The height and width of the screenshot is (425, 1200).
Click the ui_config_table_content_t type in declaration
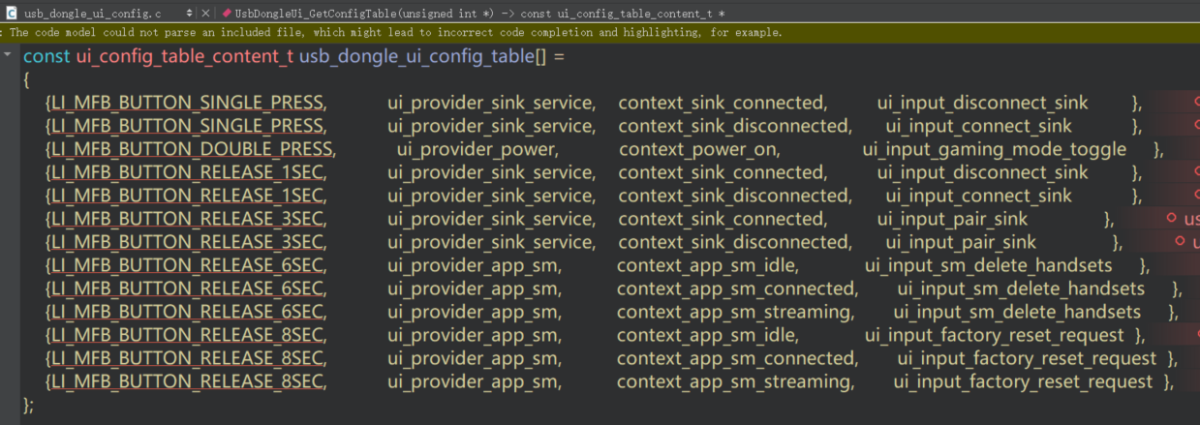(x=185, y=56)
